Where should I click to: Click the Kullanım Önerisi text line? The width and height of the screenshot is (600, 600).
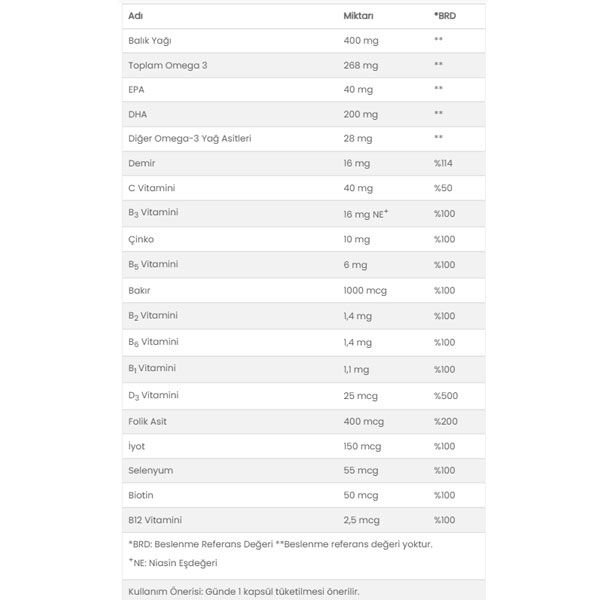point(243,591)
